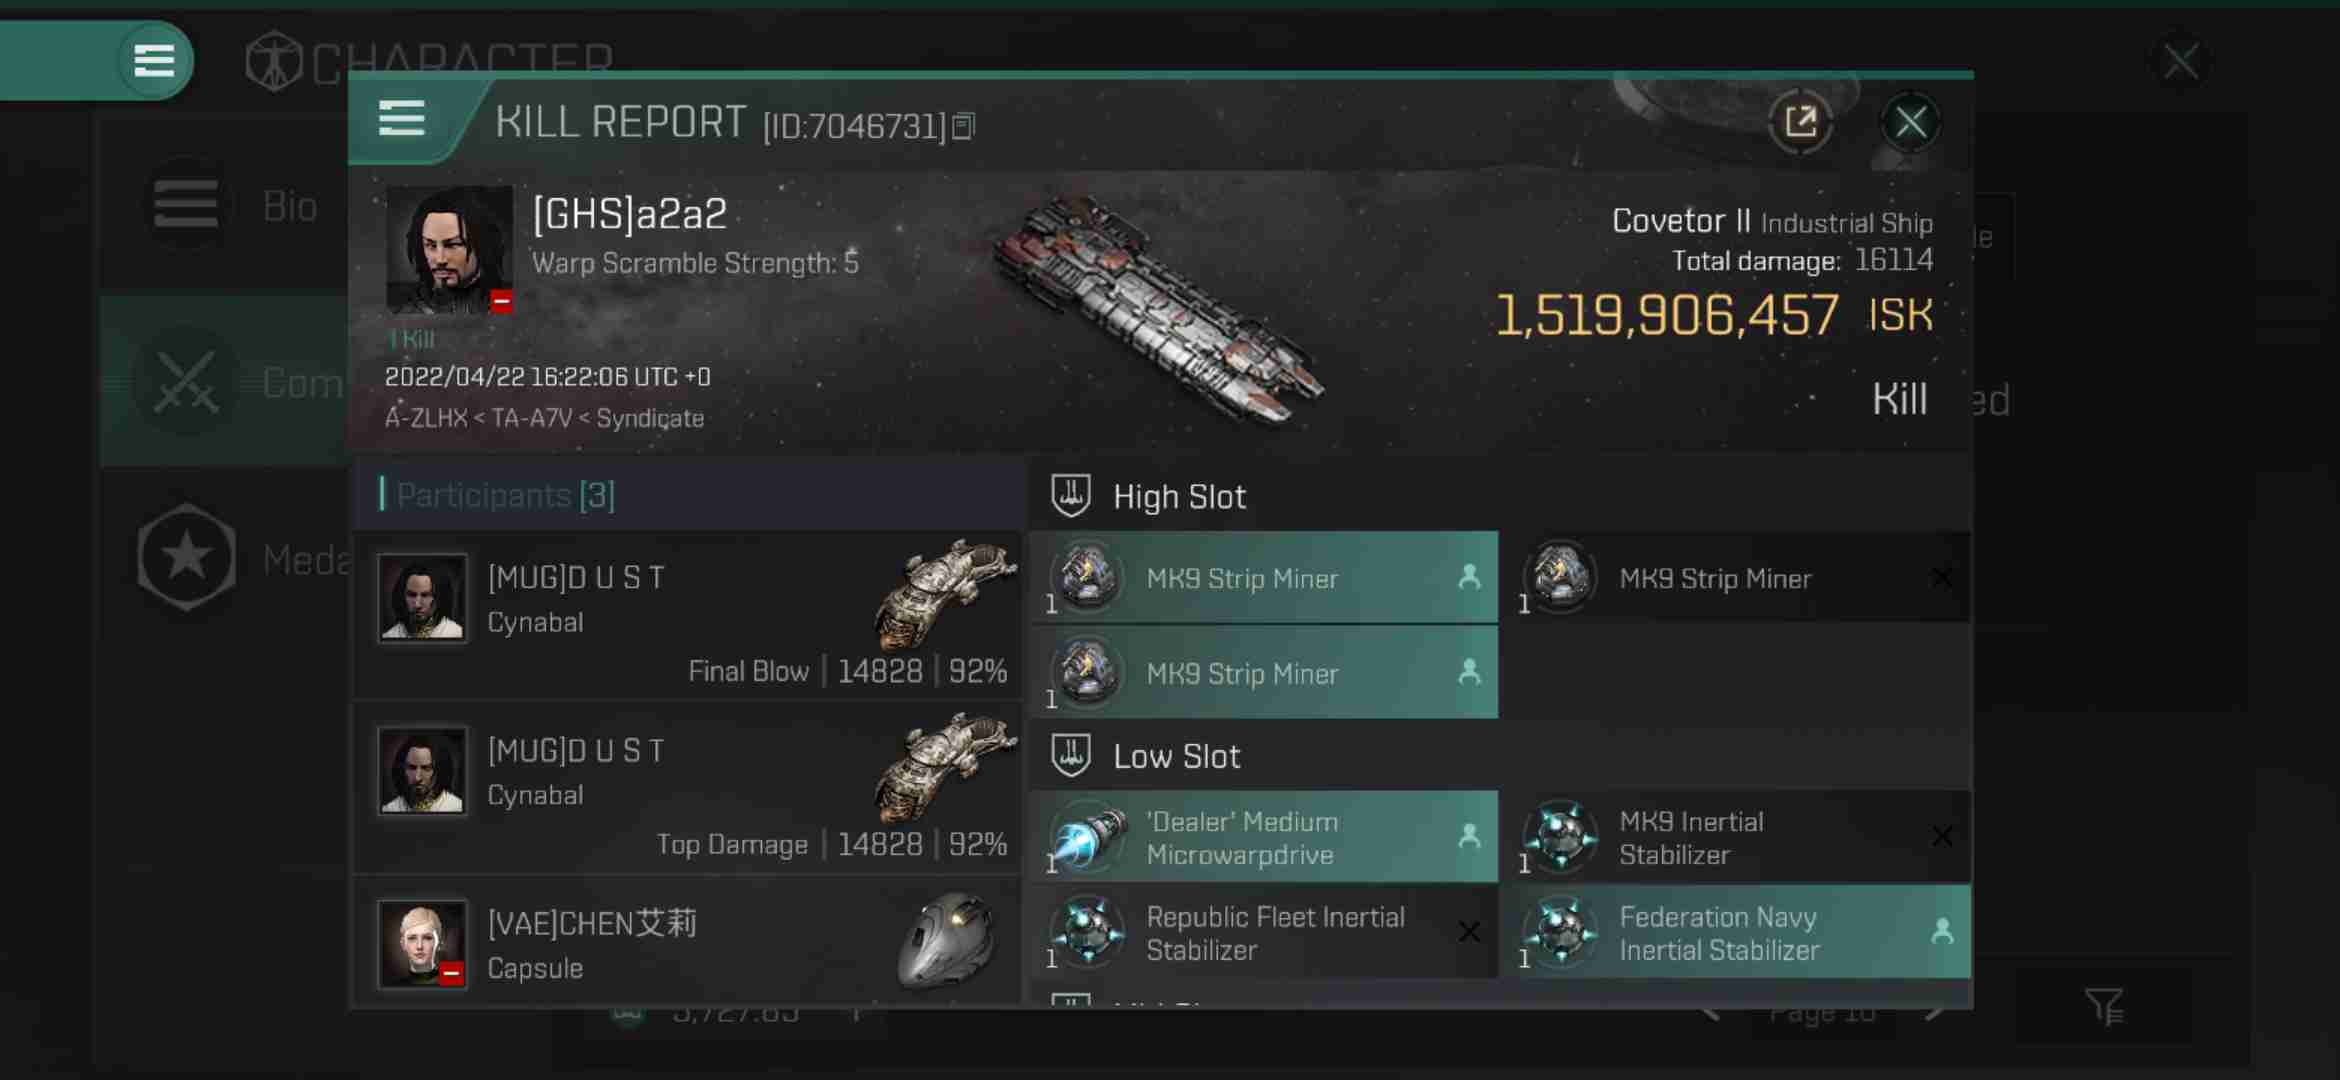
Task: Click the High Slot shield icon
Action: (x=1072, y=495)
